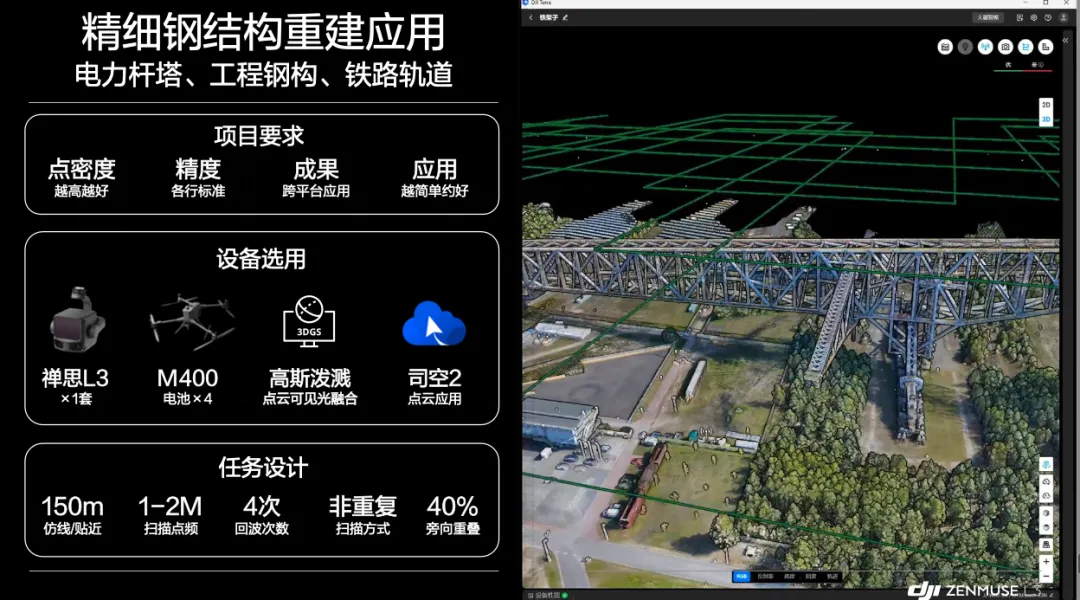Toggle the RTK signal tower icon

[985, 47]
